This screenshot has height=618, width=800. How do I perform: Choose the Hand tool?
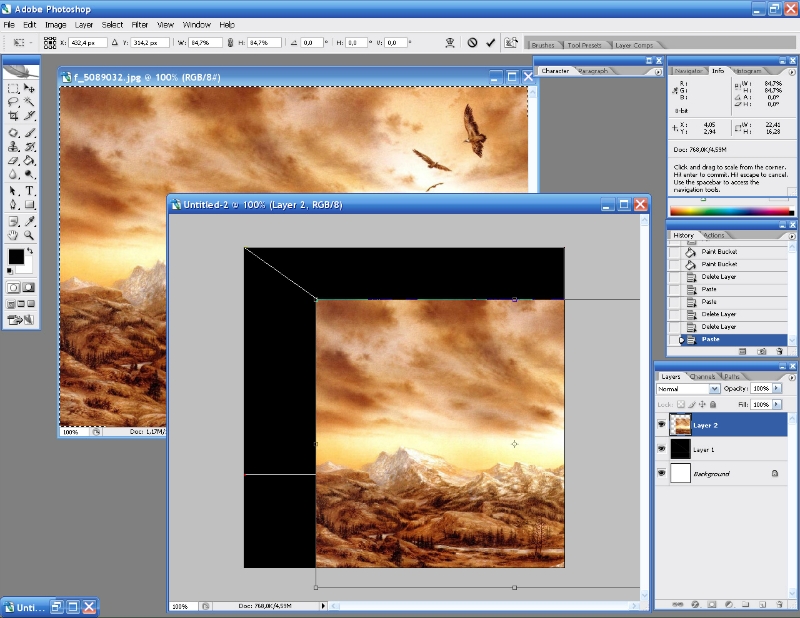coord(13,235)
